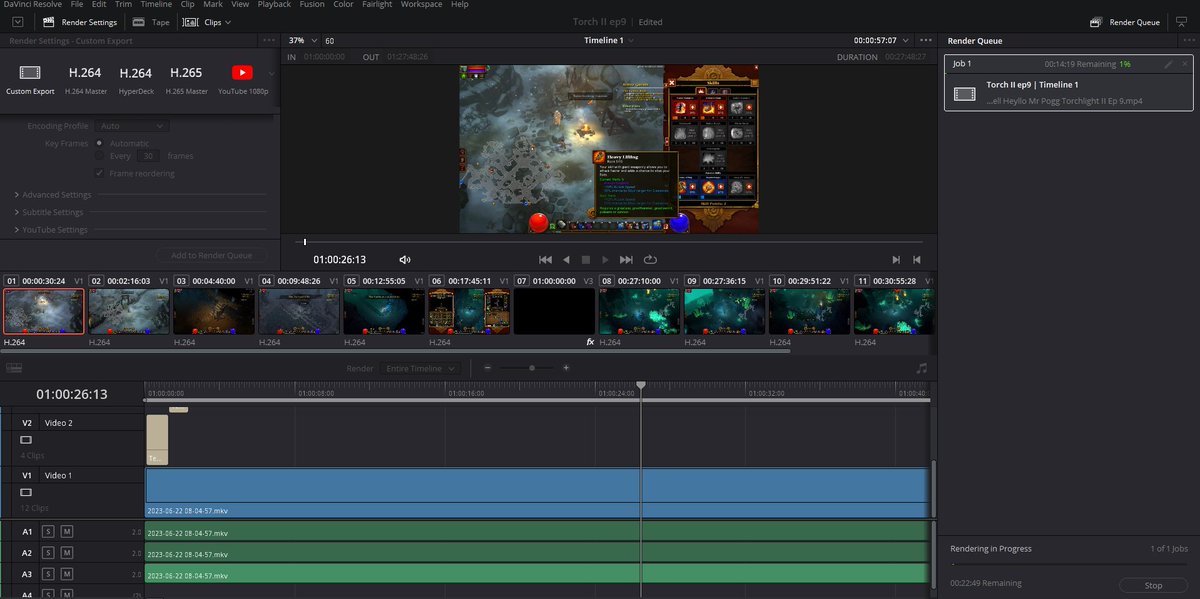Open the Encoding Profile dropdown
Image resolution: width=1200 pixels, height=599 pixels.
132,126
